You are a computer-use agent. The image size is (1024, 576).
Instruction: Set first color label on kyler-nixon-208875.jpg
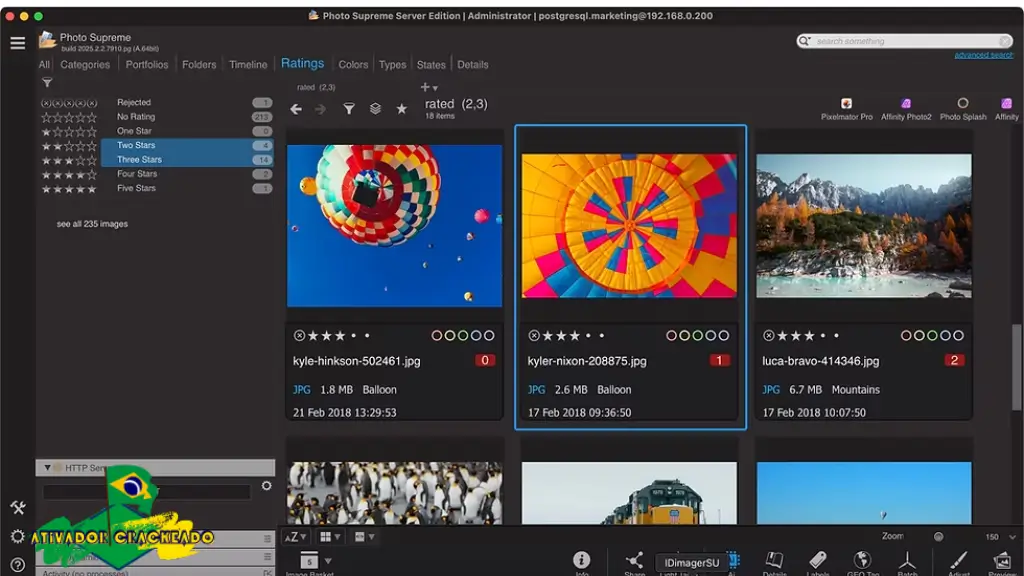point(671,336)
